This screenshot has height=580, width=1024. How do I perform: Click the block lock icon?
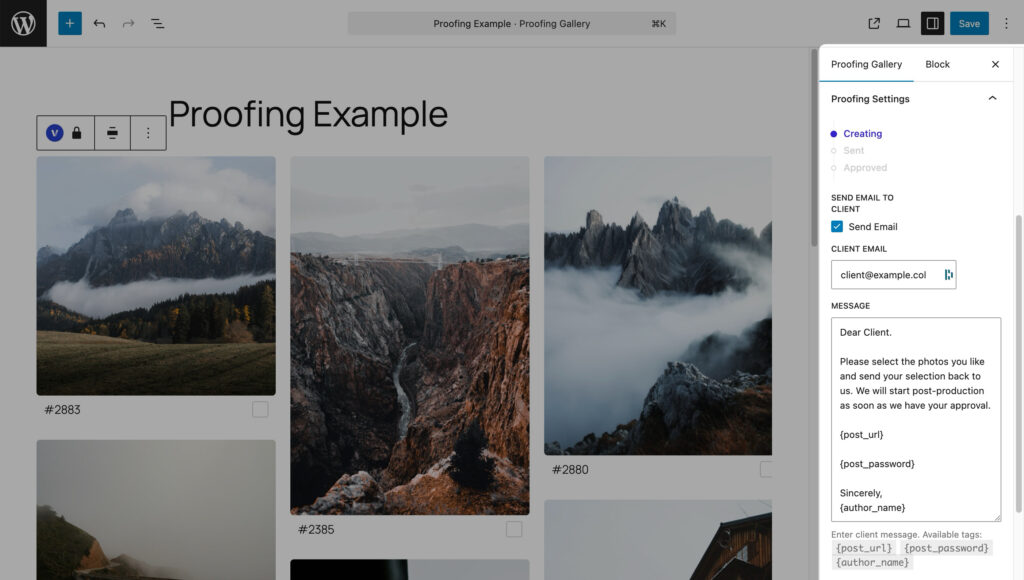77,133
